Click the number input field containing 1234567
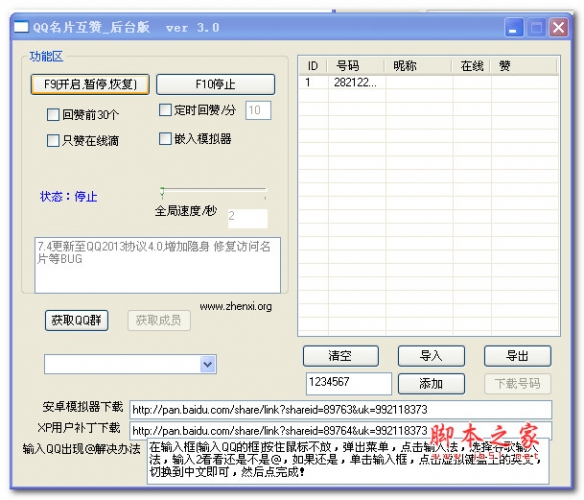The image size is (584, 500). pos(349,383)
